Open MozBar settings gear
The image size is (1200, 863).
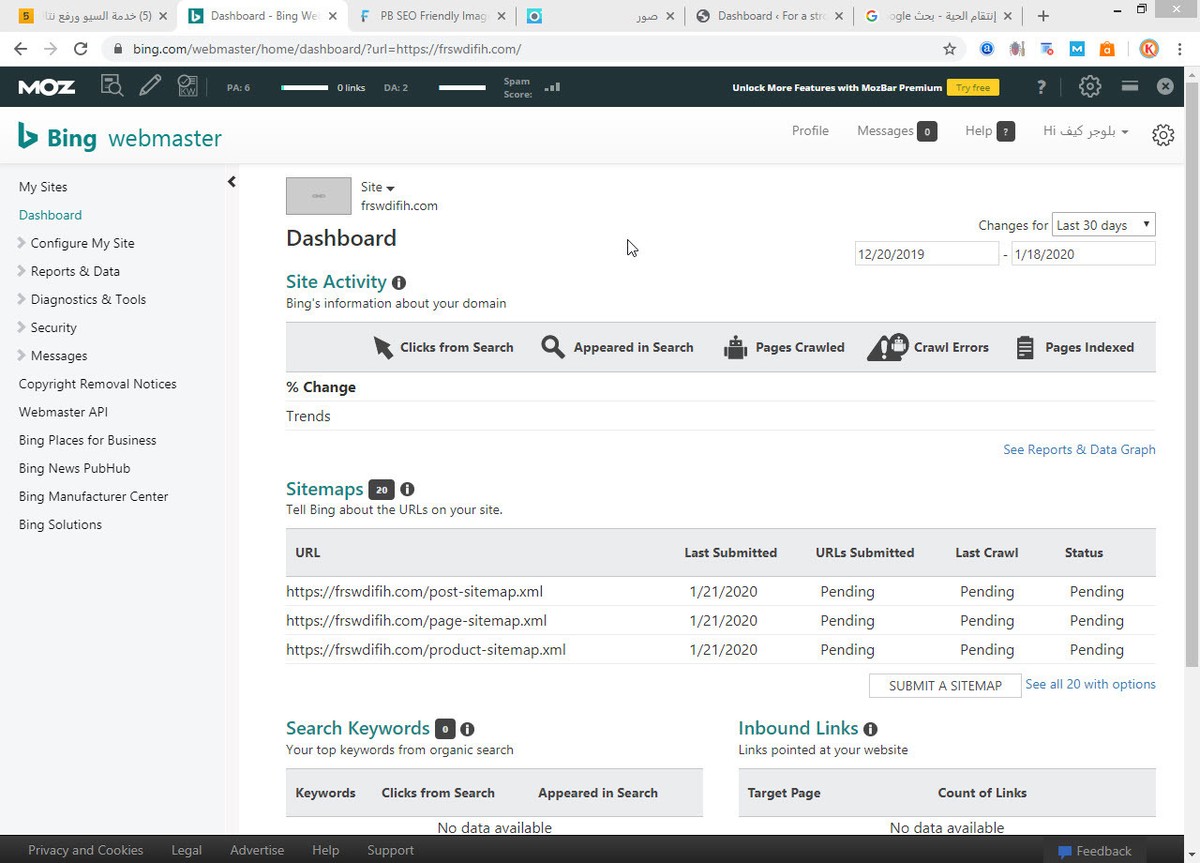click(x=1090, y=87)
